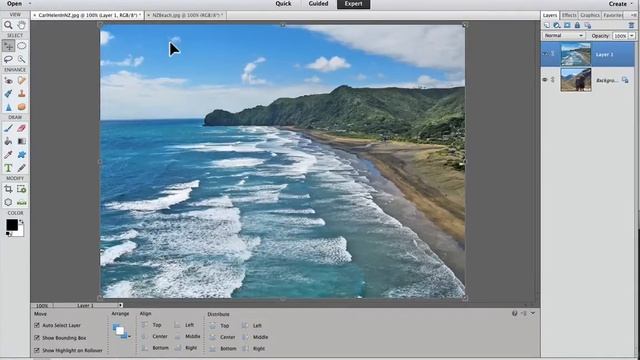640x360 pixels.
Task: Create a new layer in Layers panel
Action: pyautogui.click(x=547, y=25)
